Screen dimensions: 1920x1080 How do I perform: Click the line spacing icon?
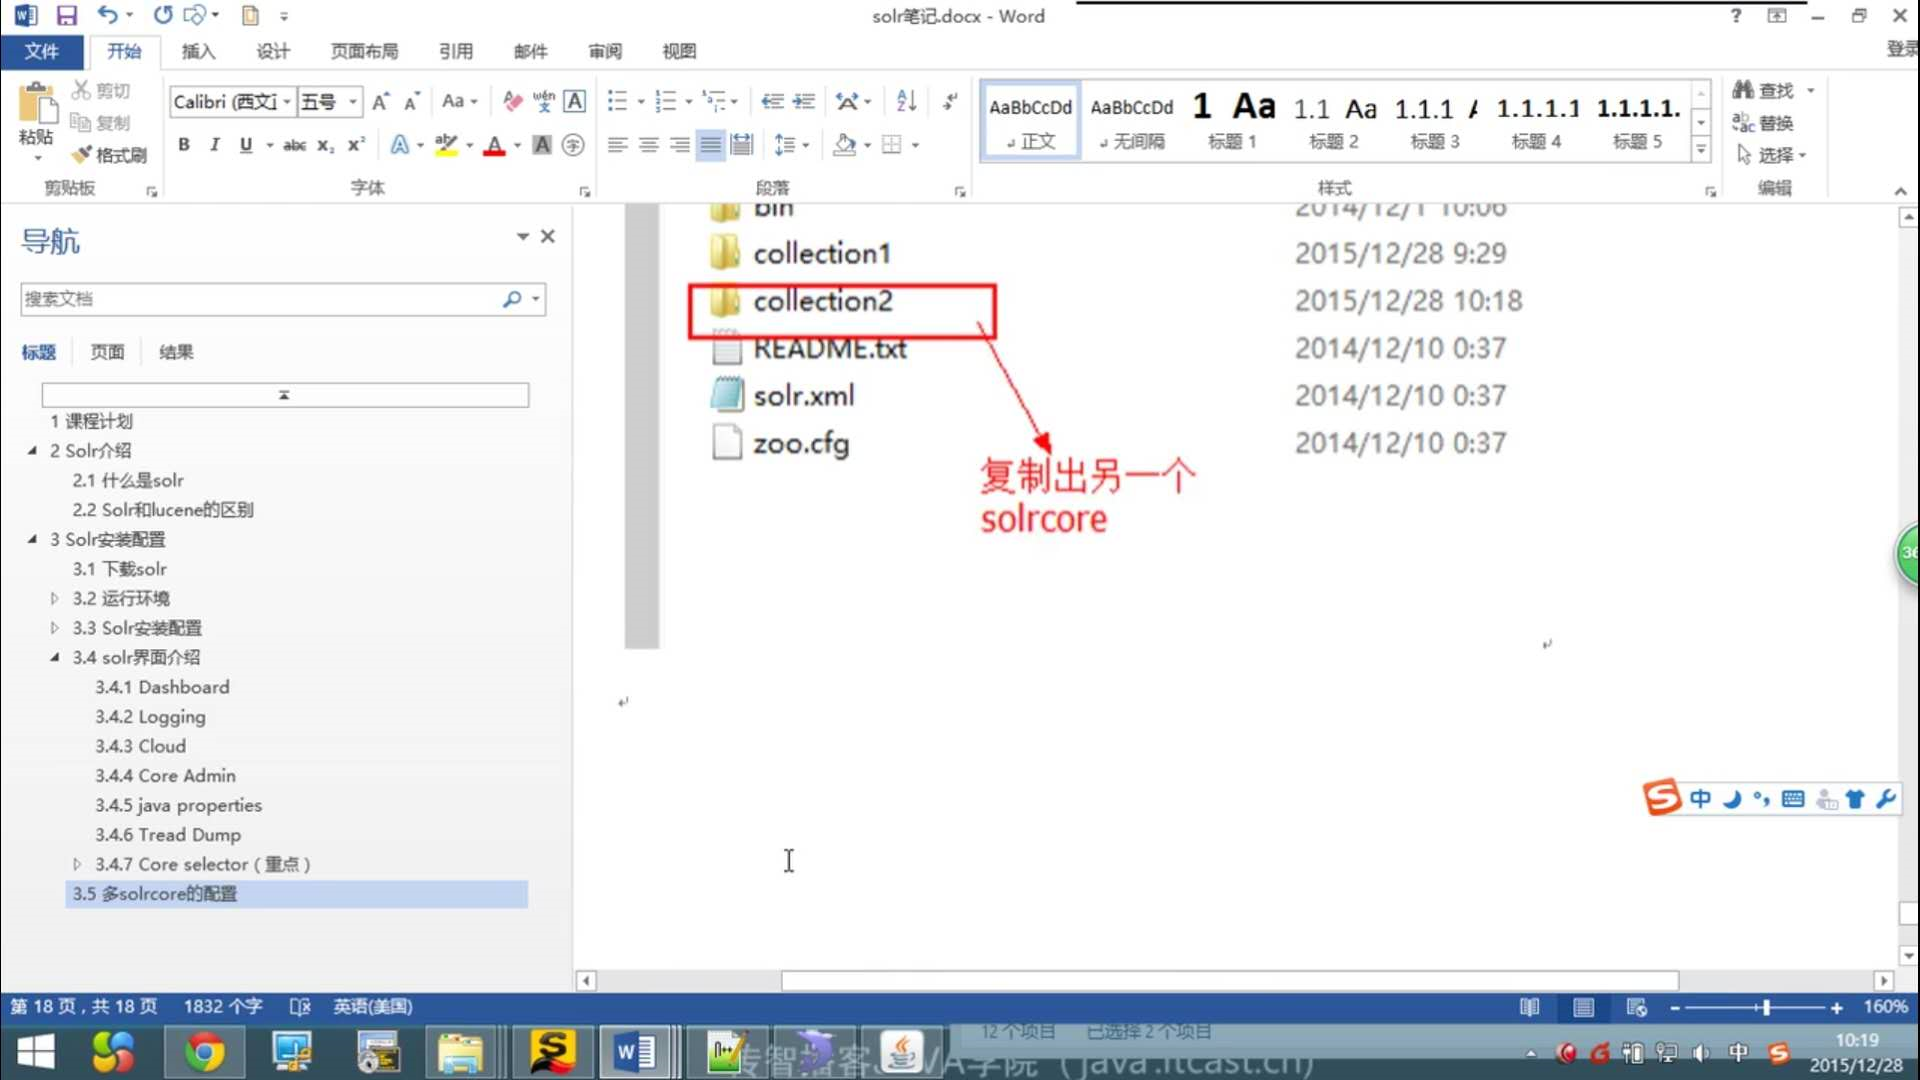tap(785, 145)
